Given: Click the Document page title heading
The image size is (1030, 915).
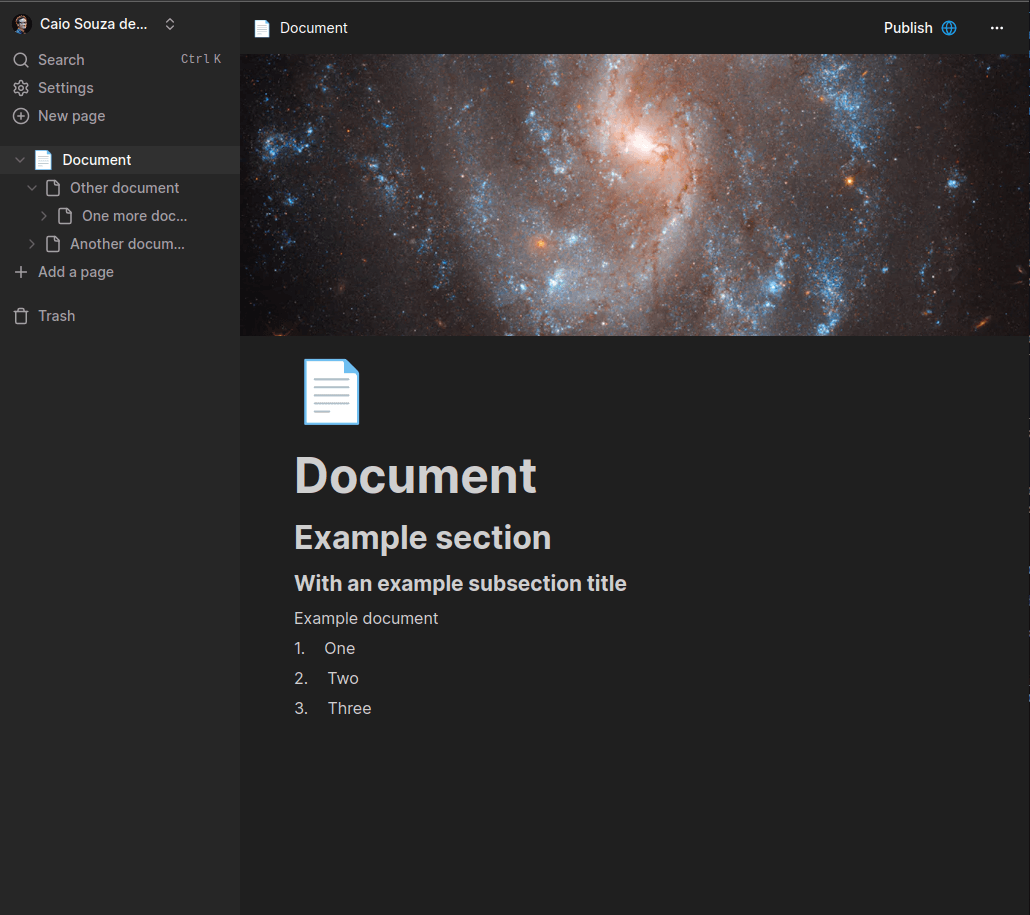Looking at the screenshot, I should pyautogui.click(x=415, y=475).
